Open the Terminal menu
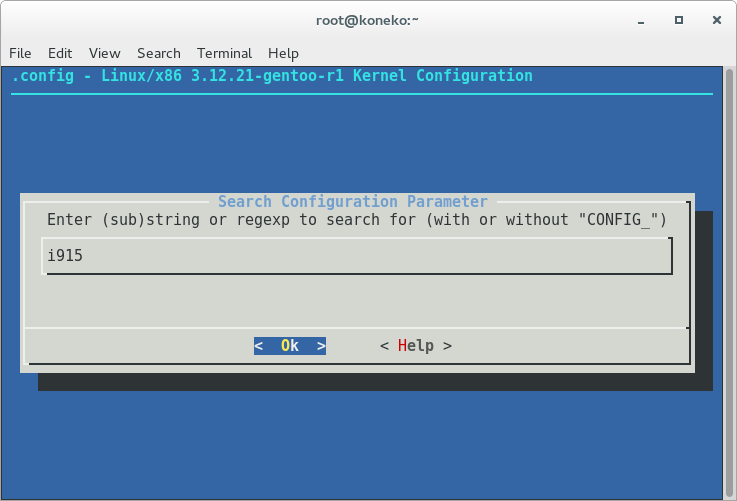 tap(224, 53)
